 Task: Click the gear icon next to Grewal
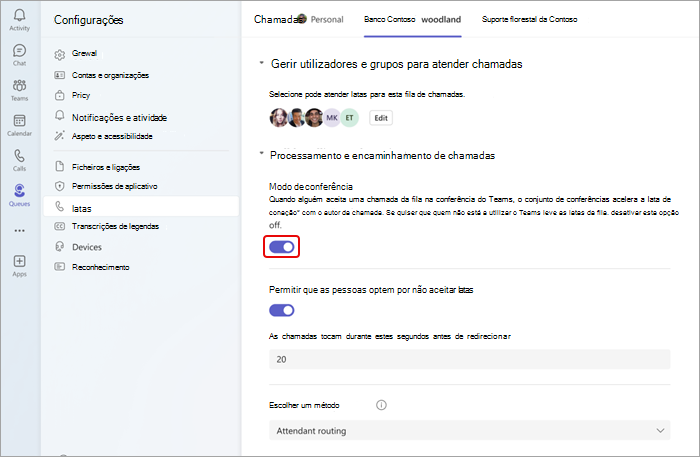coord(59,55)
